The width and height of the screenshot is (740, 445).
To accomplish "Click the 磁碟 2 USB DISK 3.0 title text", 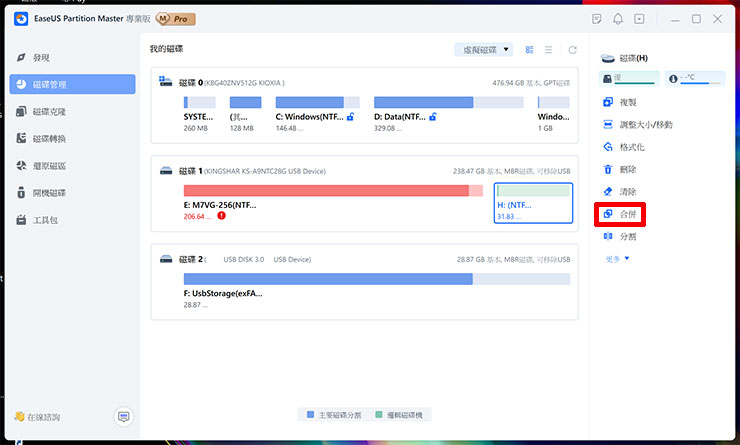I will pyautogui.click(x=245, y=259).
